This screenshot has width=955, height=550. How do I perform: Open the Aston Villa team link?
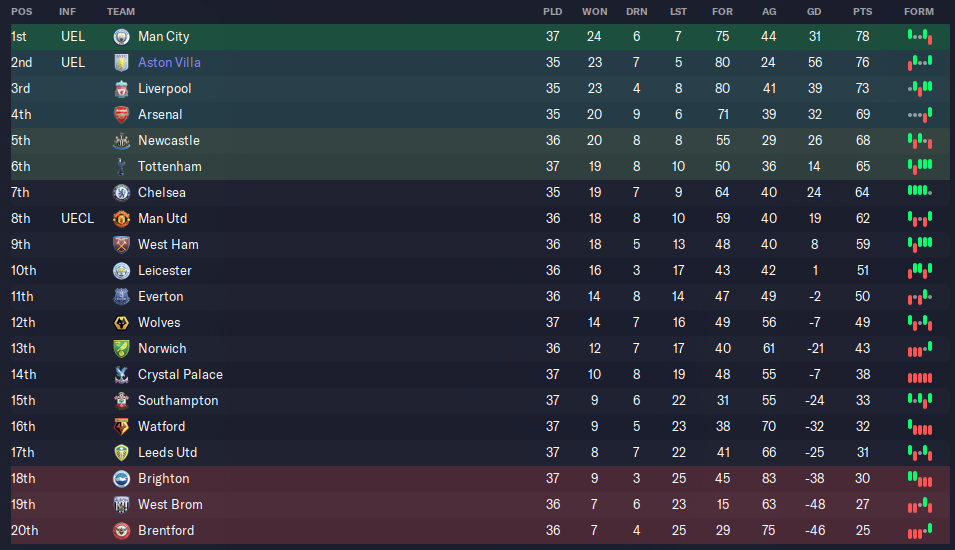point(169,63)
